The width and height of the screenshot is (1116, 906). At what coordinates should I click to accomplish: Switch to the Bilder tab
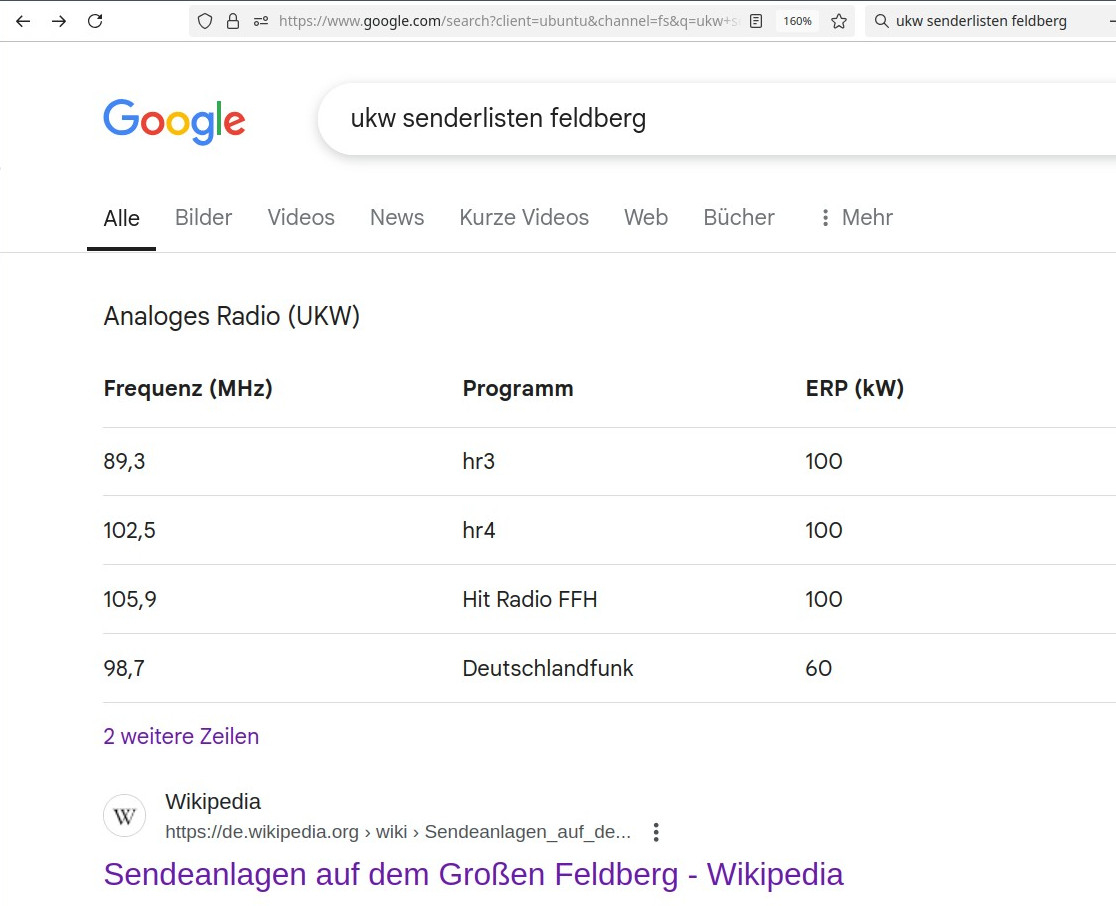pos(204,217)
